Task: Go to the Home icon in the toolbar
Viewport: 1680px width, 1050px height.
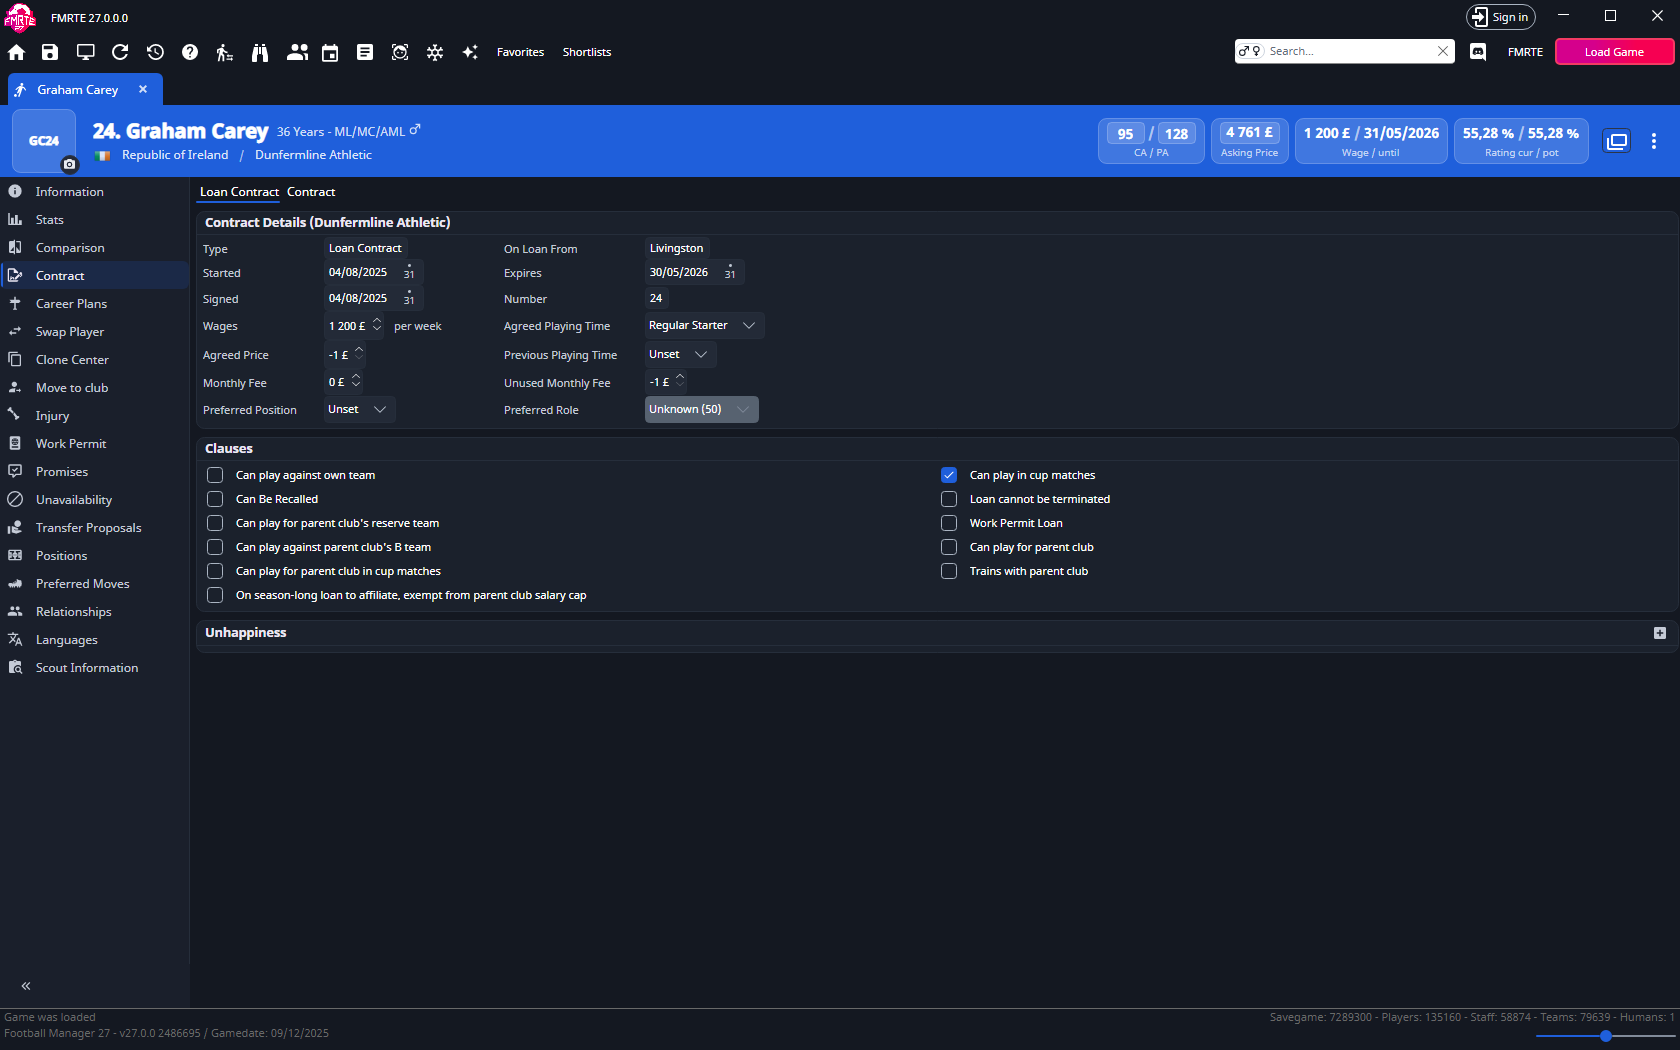Action: coord(16,52)
